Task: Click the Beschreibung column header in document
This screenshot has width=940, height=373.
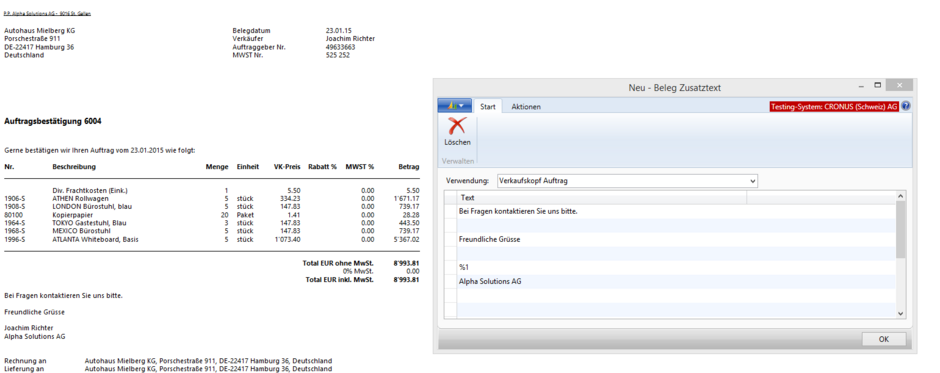Action: (74, 167)
